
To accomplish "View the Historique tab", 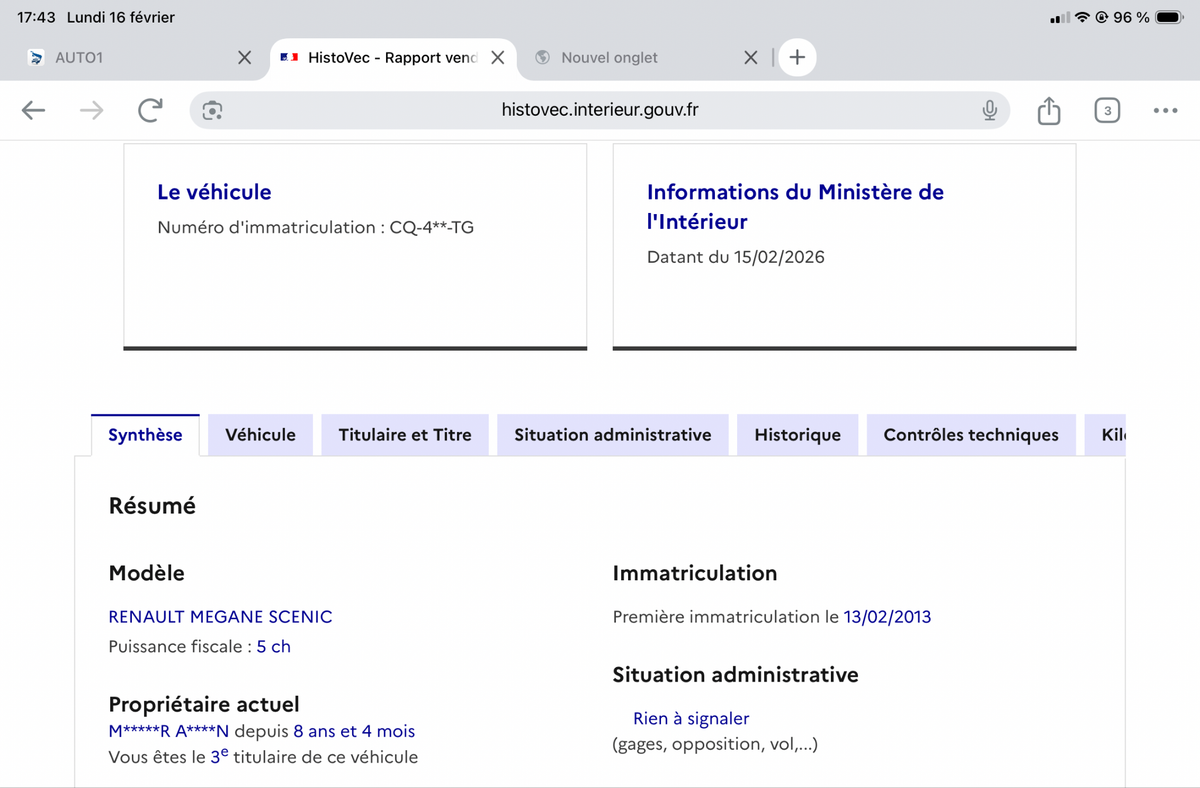I will click(797, 435).
